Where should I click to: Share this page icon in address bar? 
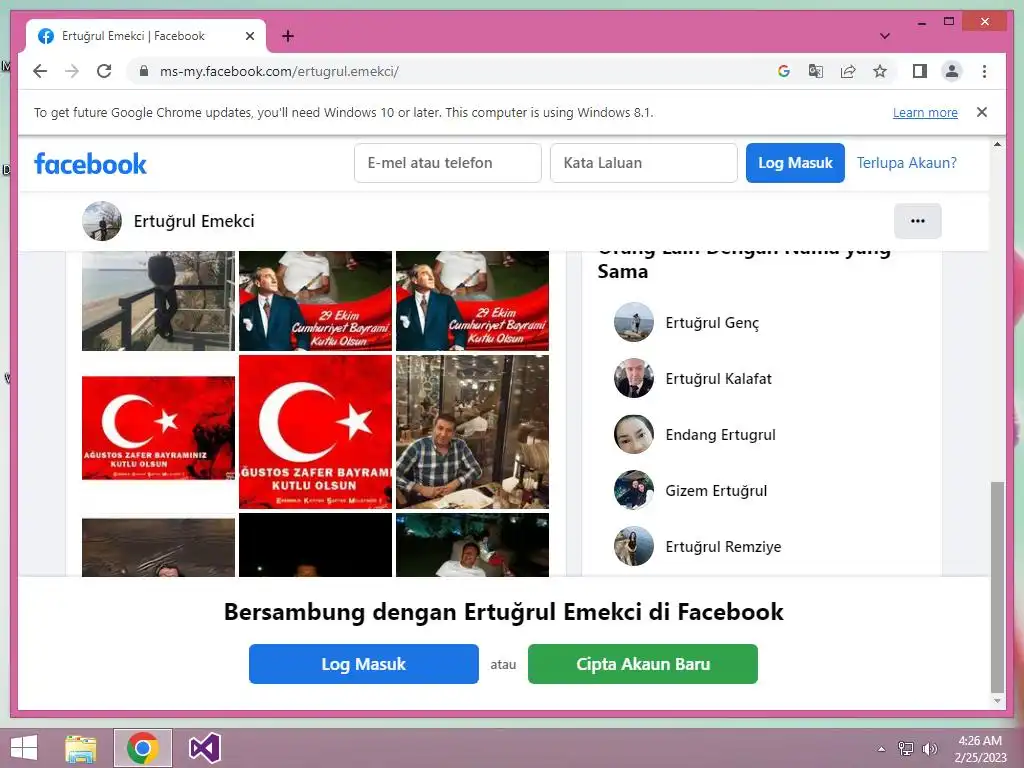(848, 71)
